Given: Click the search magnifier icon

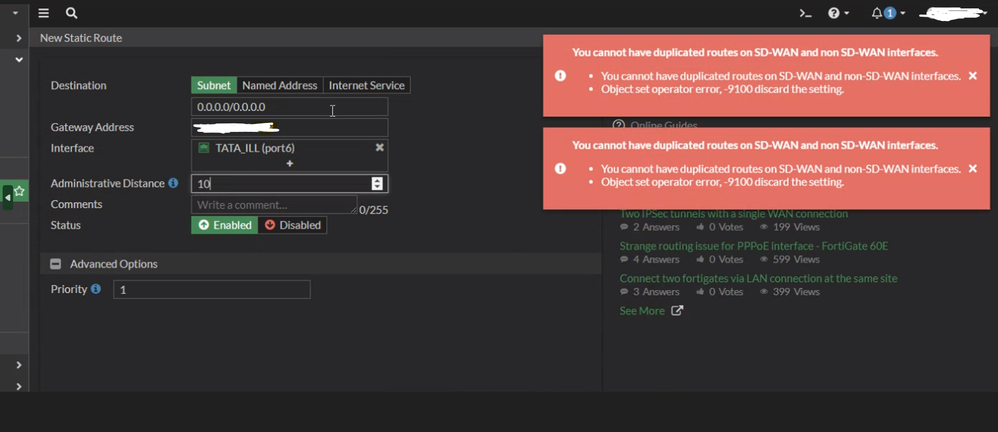Looking at the screenshot, I should pyautogui.click(x=71, y=14).
